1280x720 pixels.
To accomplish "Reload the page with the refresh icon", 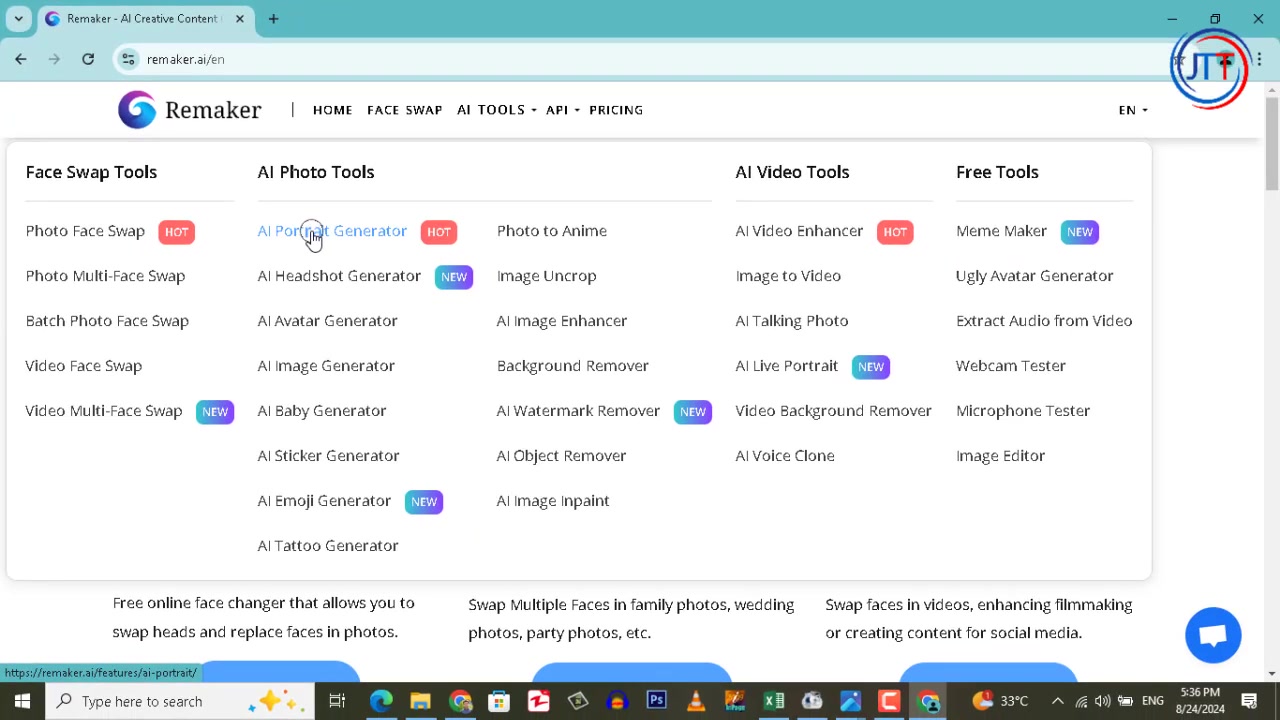I will (x=88, y=59).
